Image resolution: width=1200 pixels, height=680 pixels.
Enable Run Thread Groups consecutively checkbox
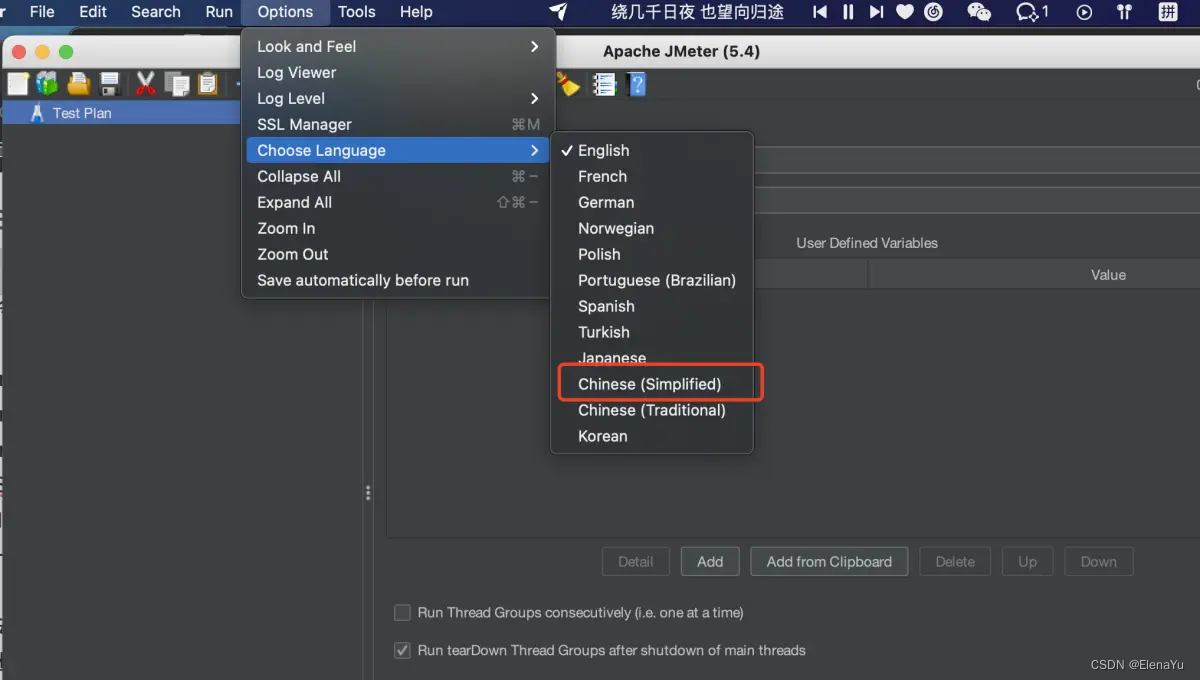tap(402, 612)
